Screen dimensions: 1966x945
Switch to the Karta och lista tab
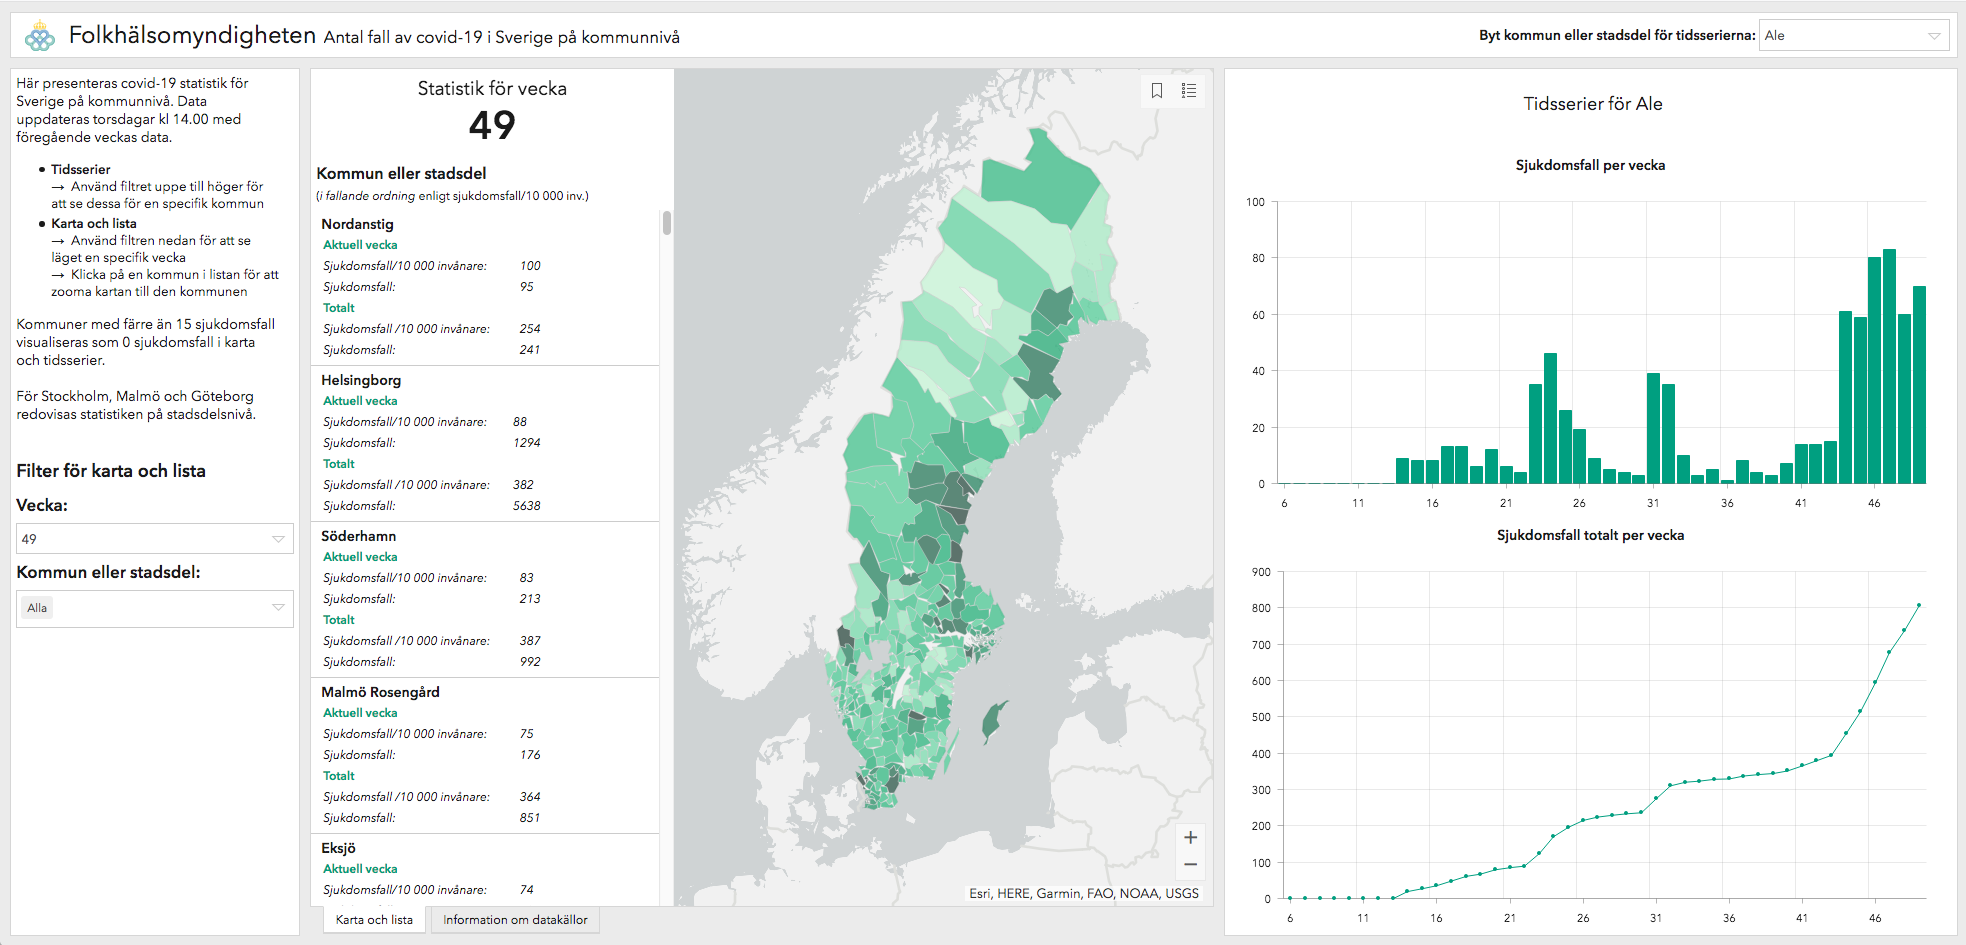coord(374,920)
